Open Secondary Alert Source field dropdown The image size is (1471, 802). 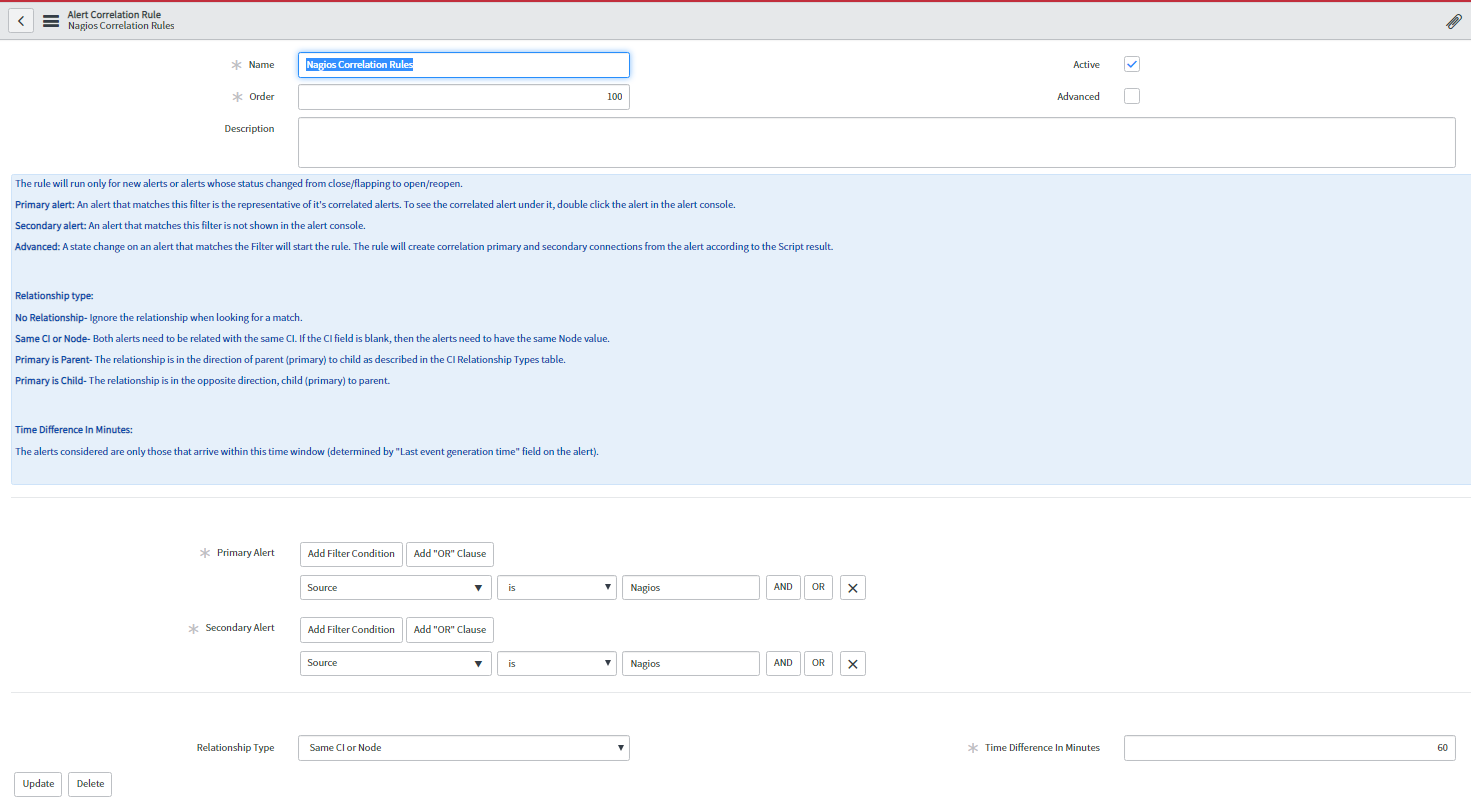[x=396, y=664]
